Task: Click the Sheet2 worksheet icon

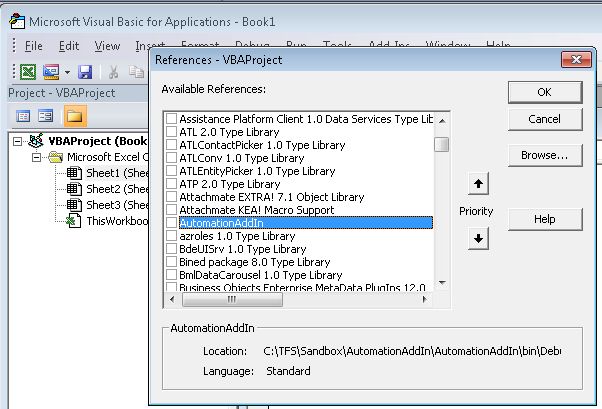Action: [x=74, y=189]
